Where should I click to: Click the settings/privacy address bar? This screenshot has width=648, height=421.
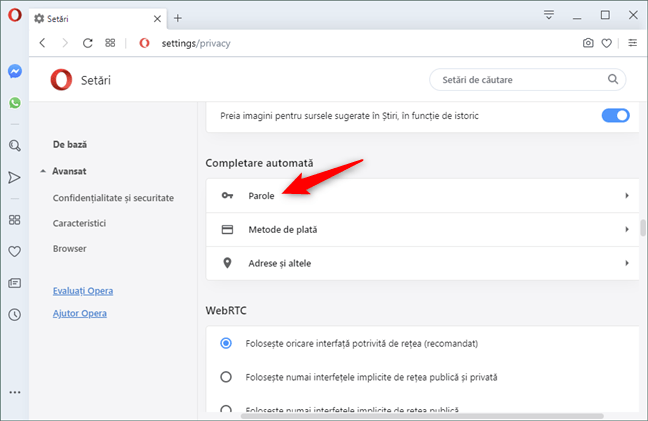pos(196,43)
